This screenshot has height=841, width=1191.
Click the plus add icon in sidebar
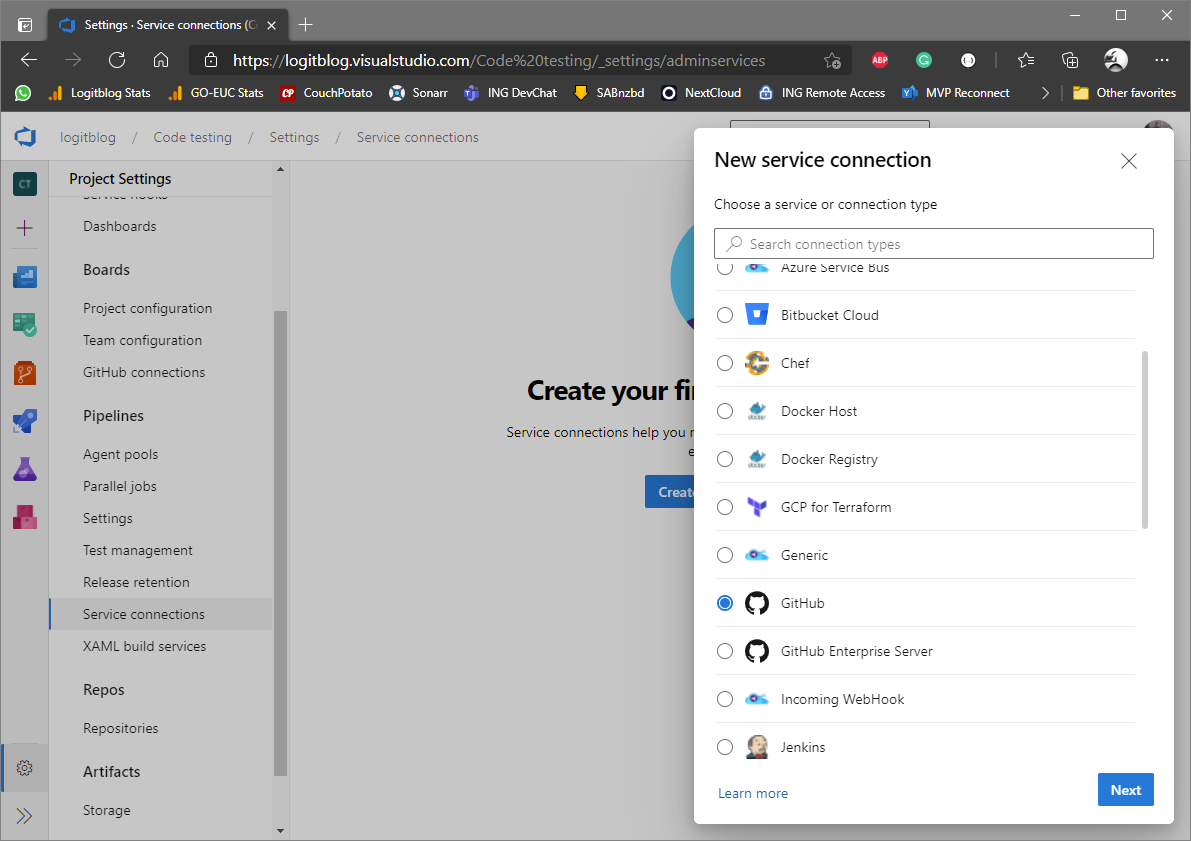[x=25, y=228]
